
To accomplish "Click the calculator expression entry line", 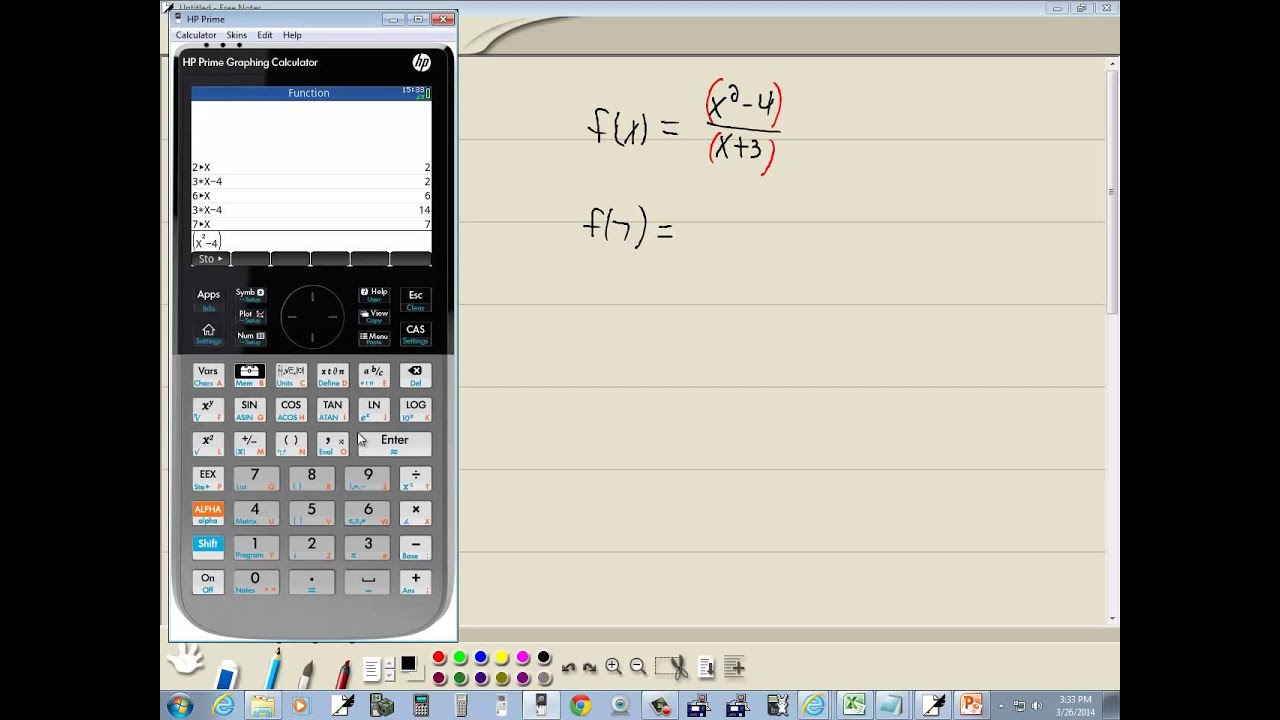I will pos(311,242).
